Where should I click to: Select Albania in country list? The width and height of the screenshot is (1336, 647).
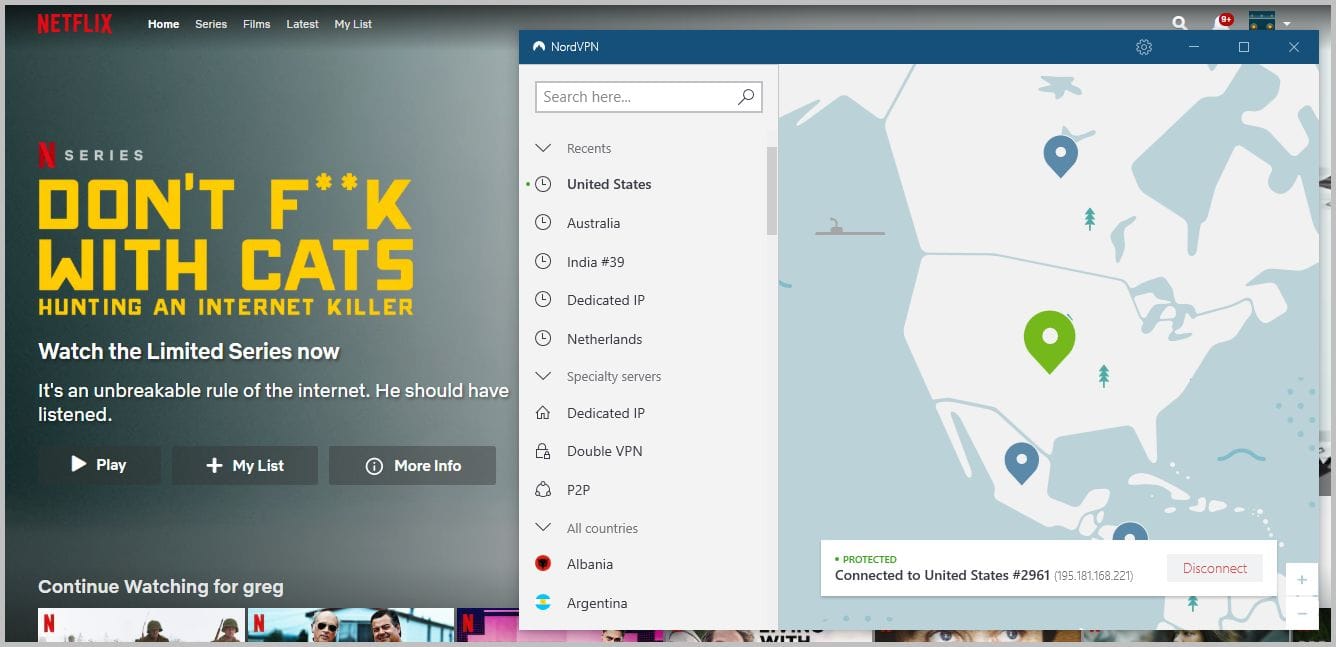(590, 564)
